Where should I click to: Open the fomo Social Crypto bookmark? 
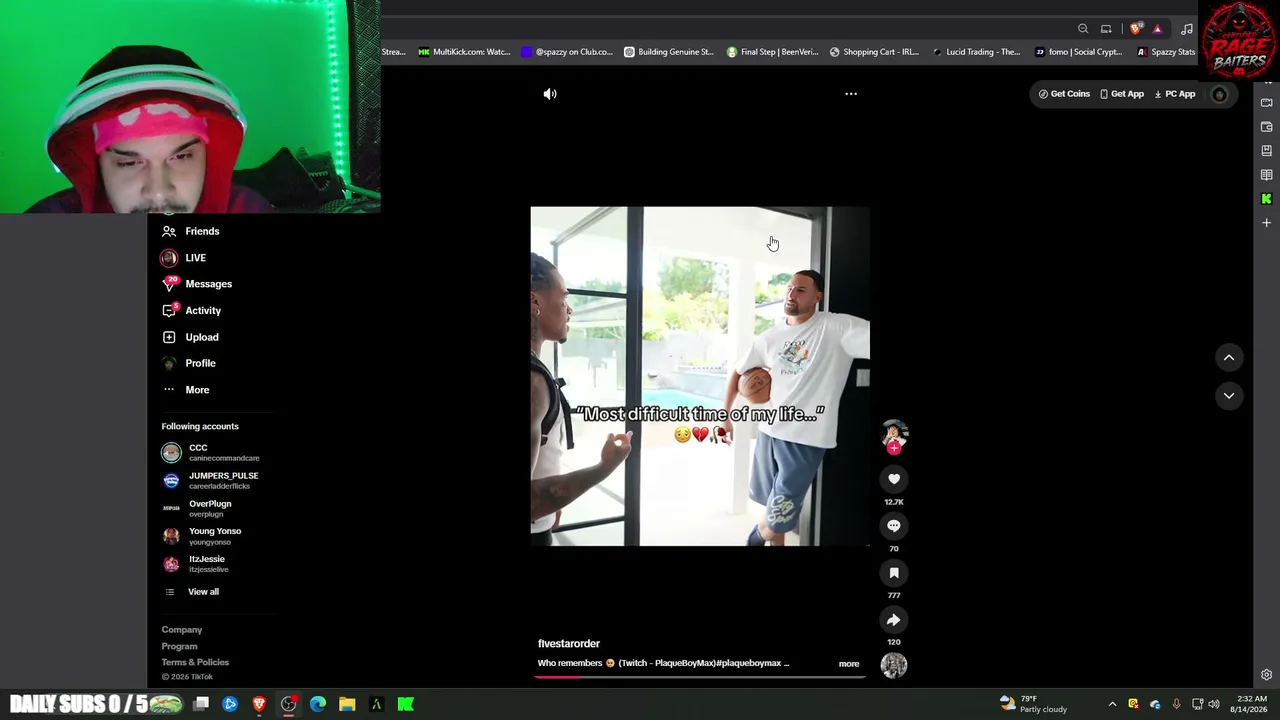click(1079, 52)
